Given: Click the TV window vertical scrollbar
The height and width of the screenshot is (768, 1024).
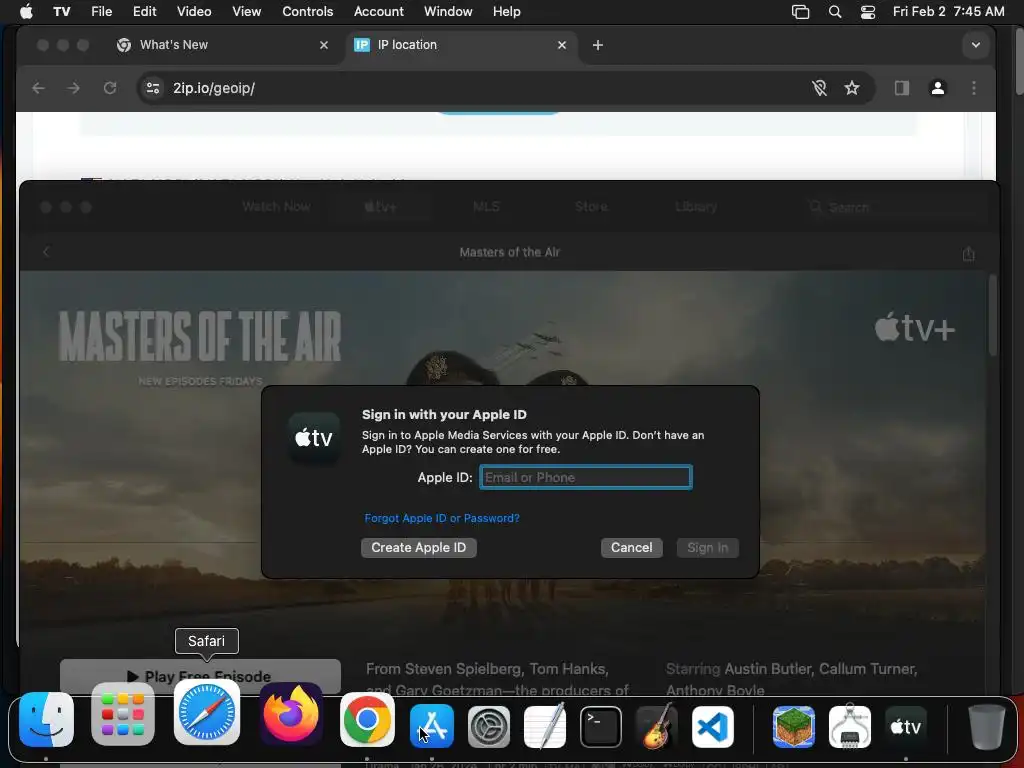Looking at the screenshot, I should pyautogui.click(x=993, y=316).
